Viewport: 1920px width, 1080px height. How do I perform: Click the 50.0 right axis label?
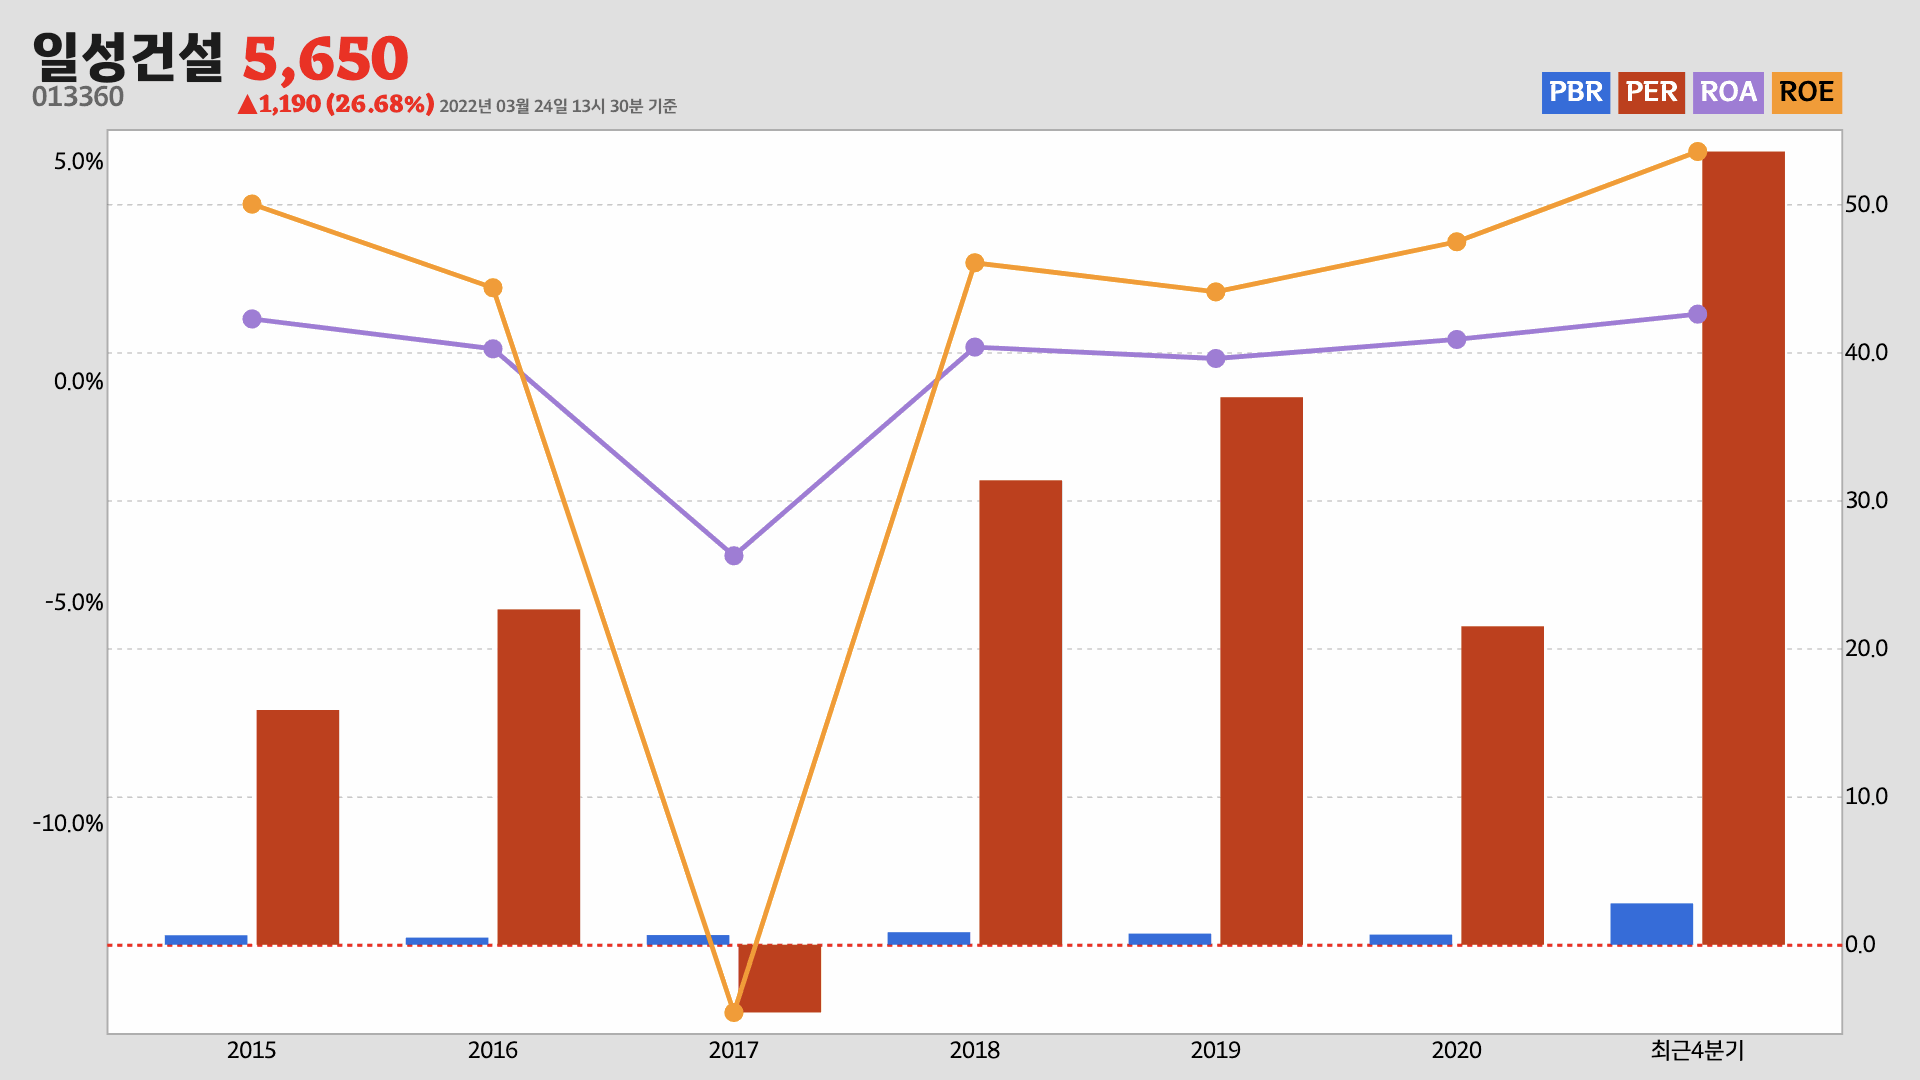pyautogui.click(x=1866, y=205)
